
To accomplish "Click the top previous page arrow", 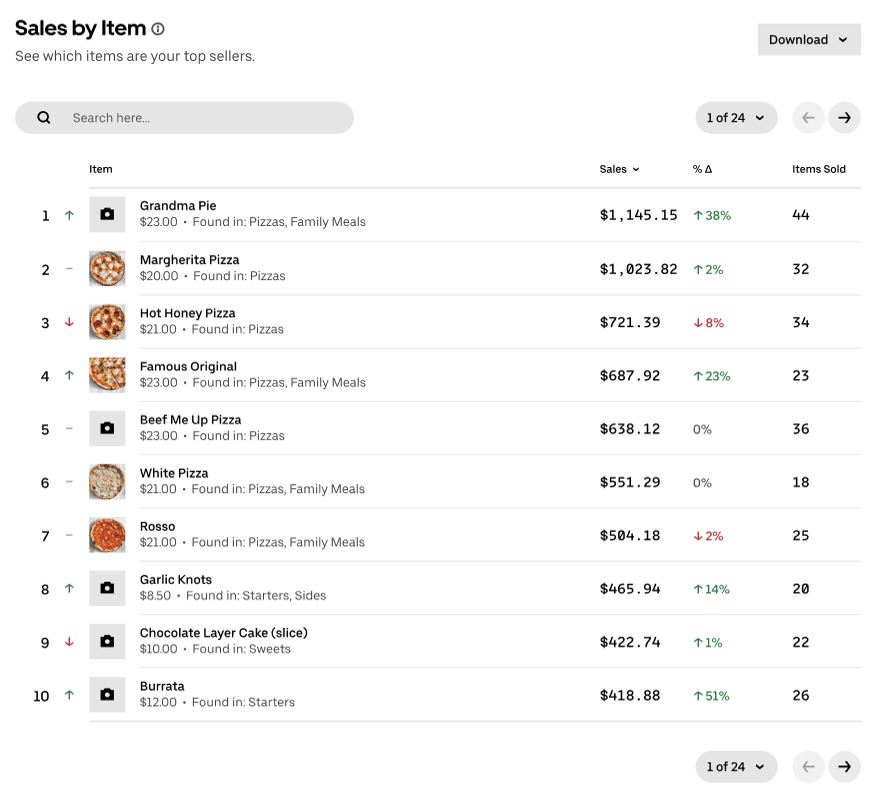I will pos(808,118).
